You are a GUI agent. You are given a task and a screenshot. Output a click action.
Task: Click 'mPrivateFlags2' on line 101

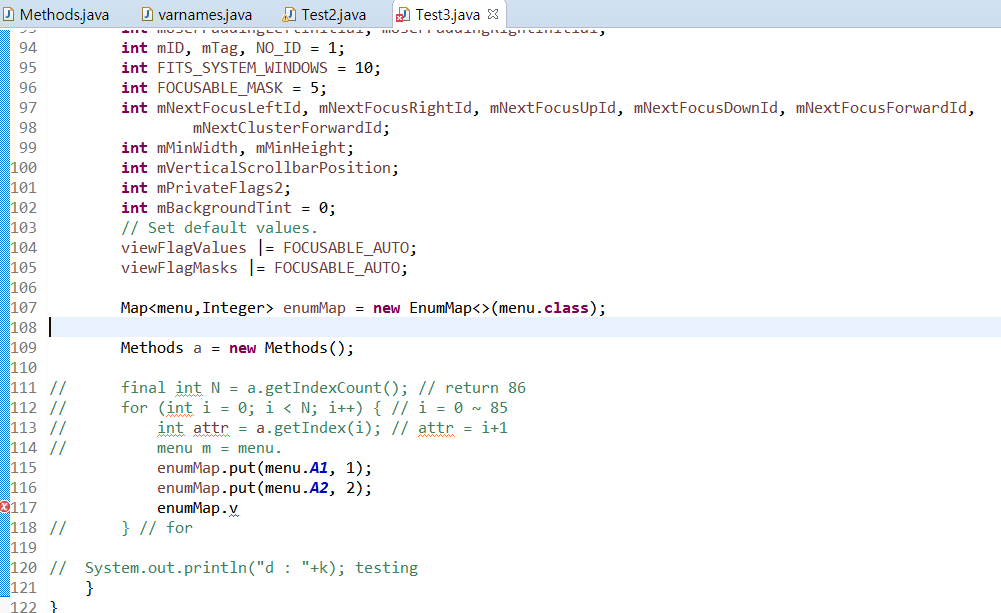[220, 188]
